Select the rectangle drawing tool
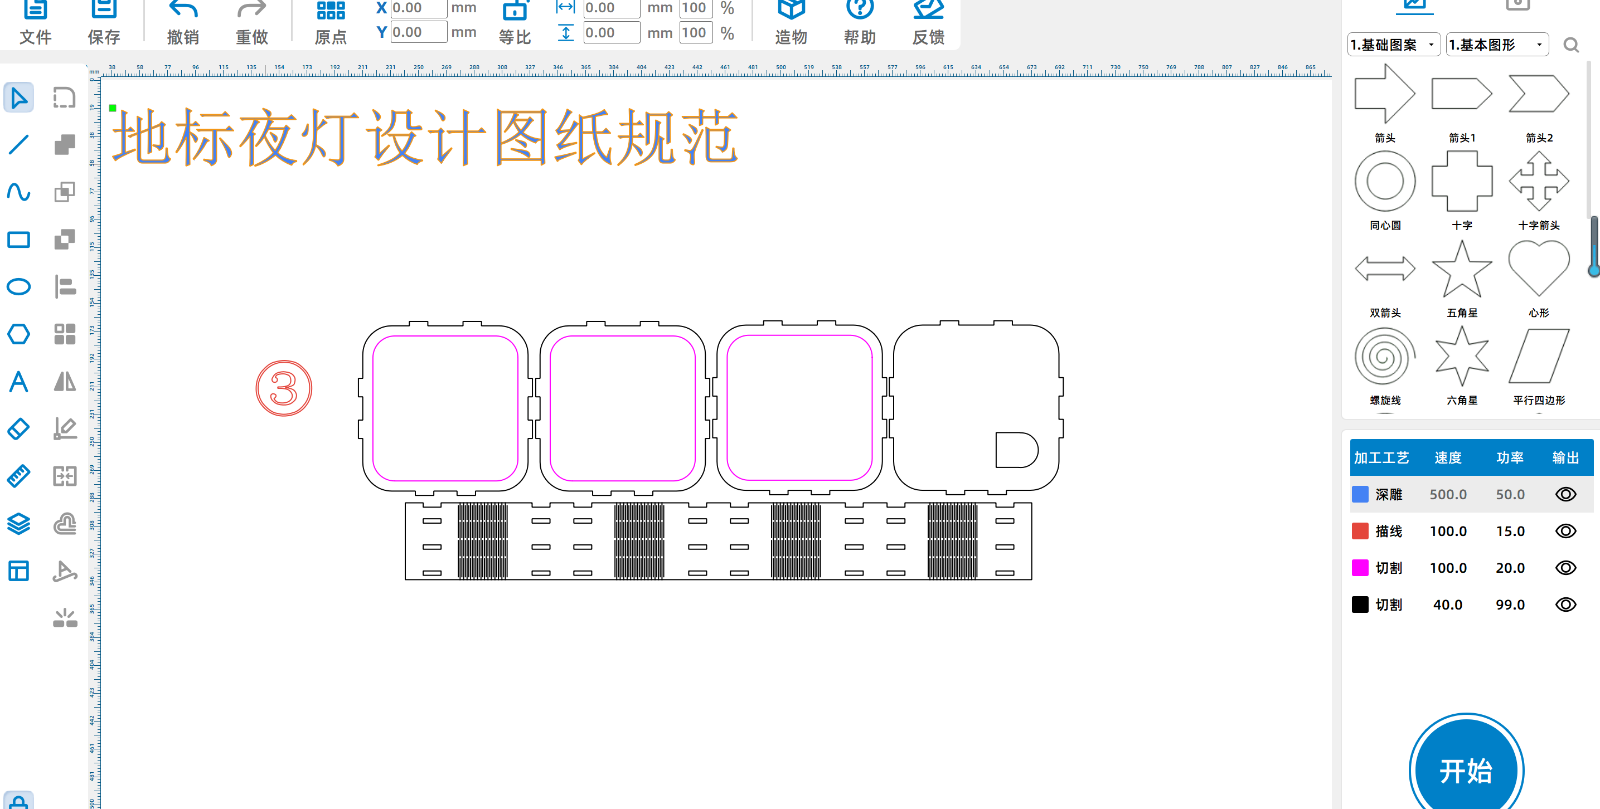 (18, 240)
